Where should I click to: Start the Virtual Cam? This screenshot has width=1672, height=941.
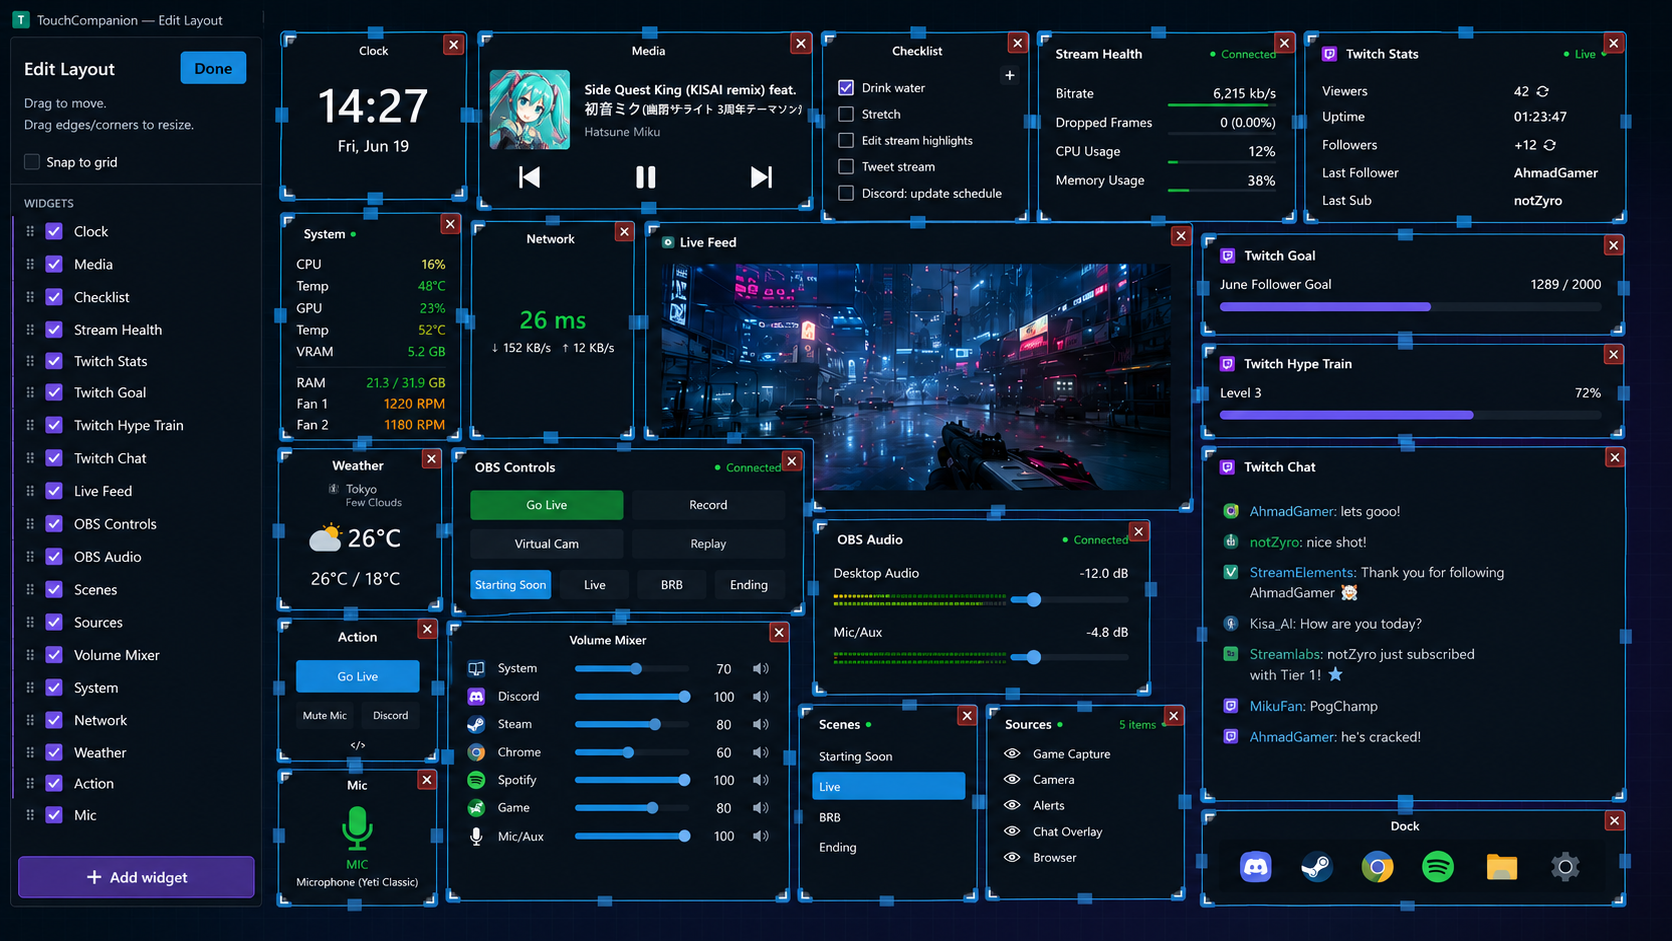click(x=547, y=544)
